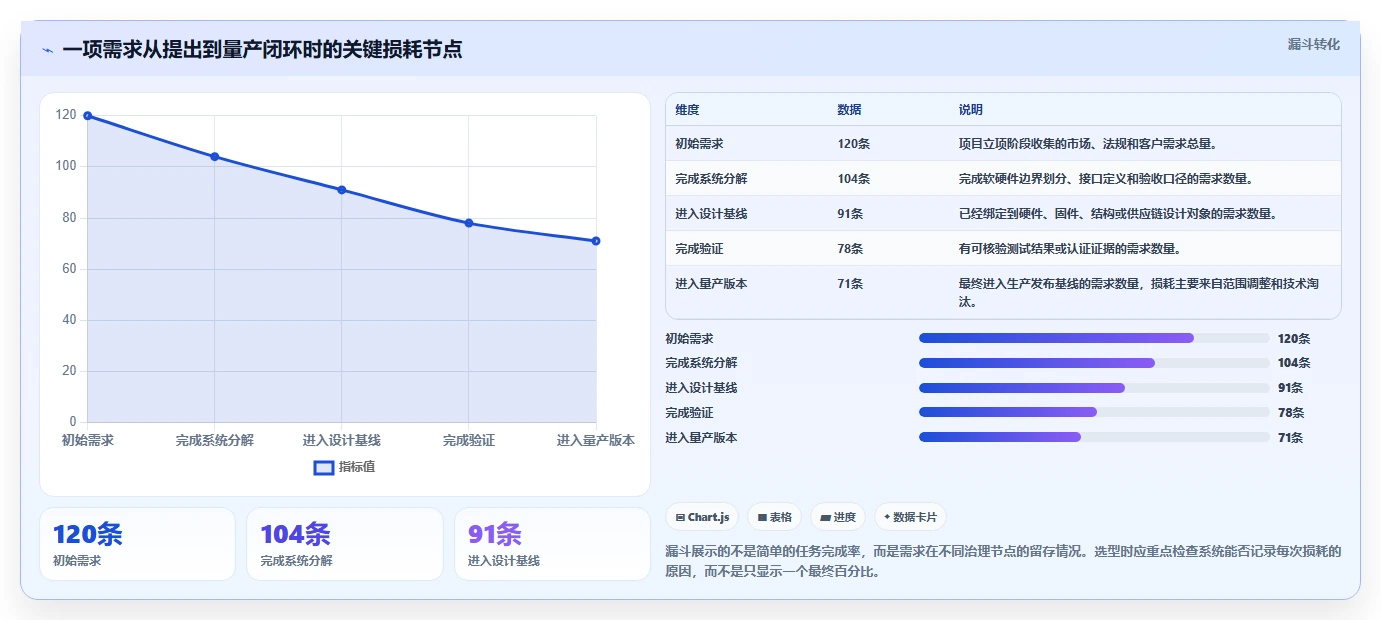Click the 104条 value in the table
This screenshot has height=620, width=1381.
(854, 179)
